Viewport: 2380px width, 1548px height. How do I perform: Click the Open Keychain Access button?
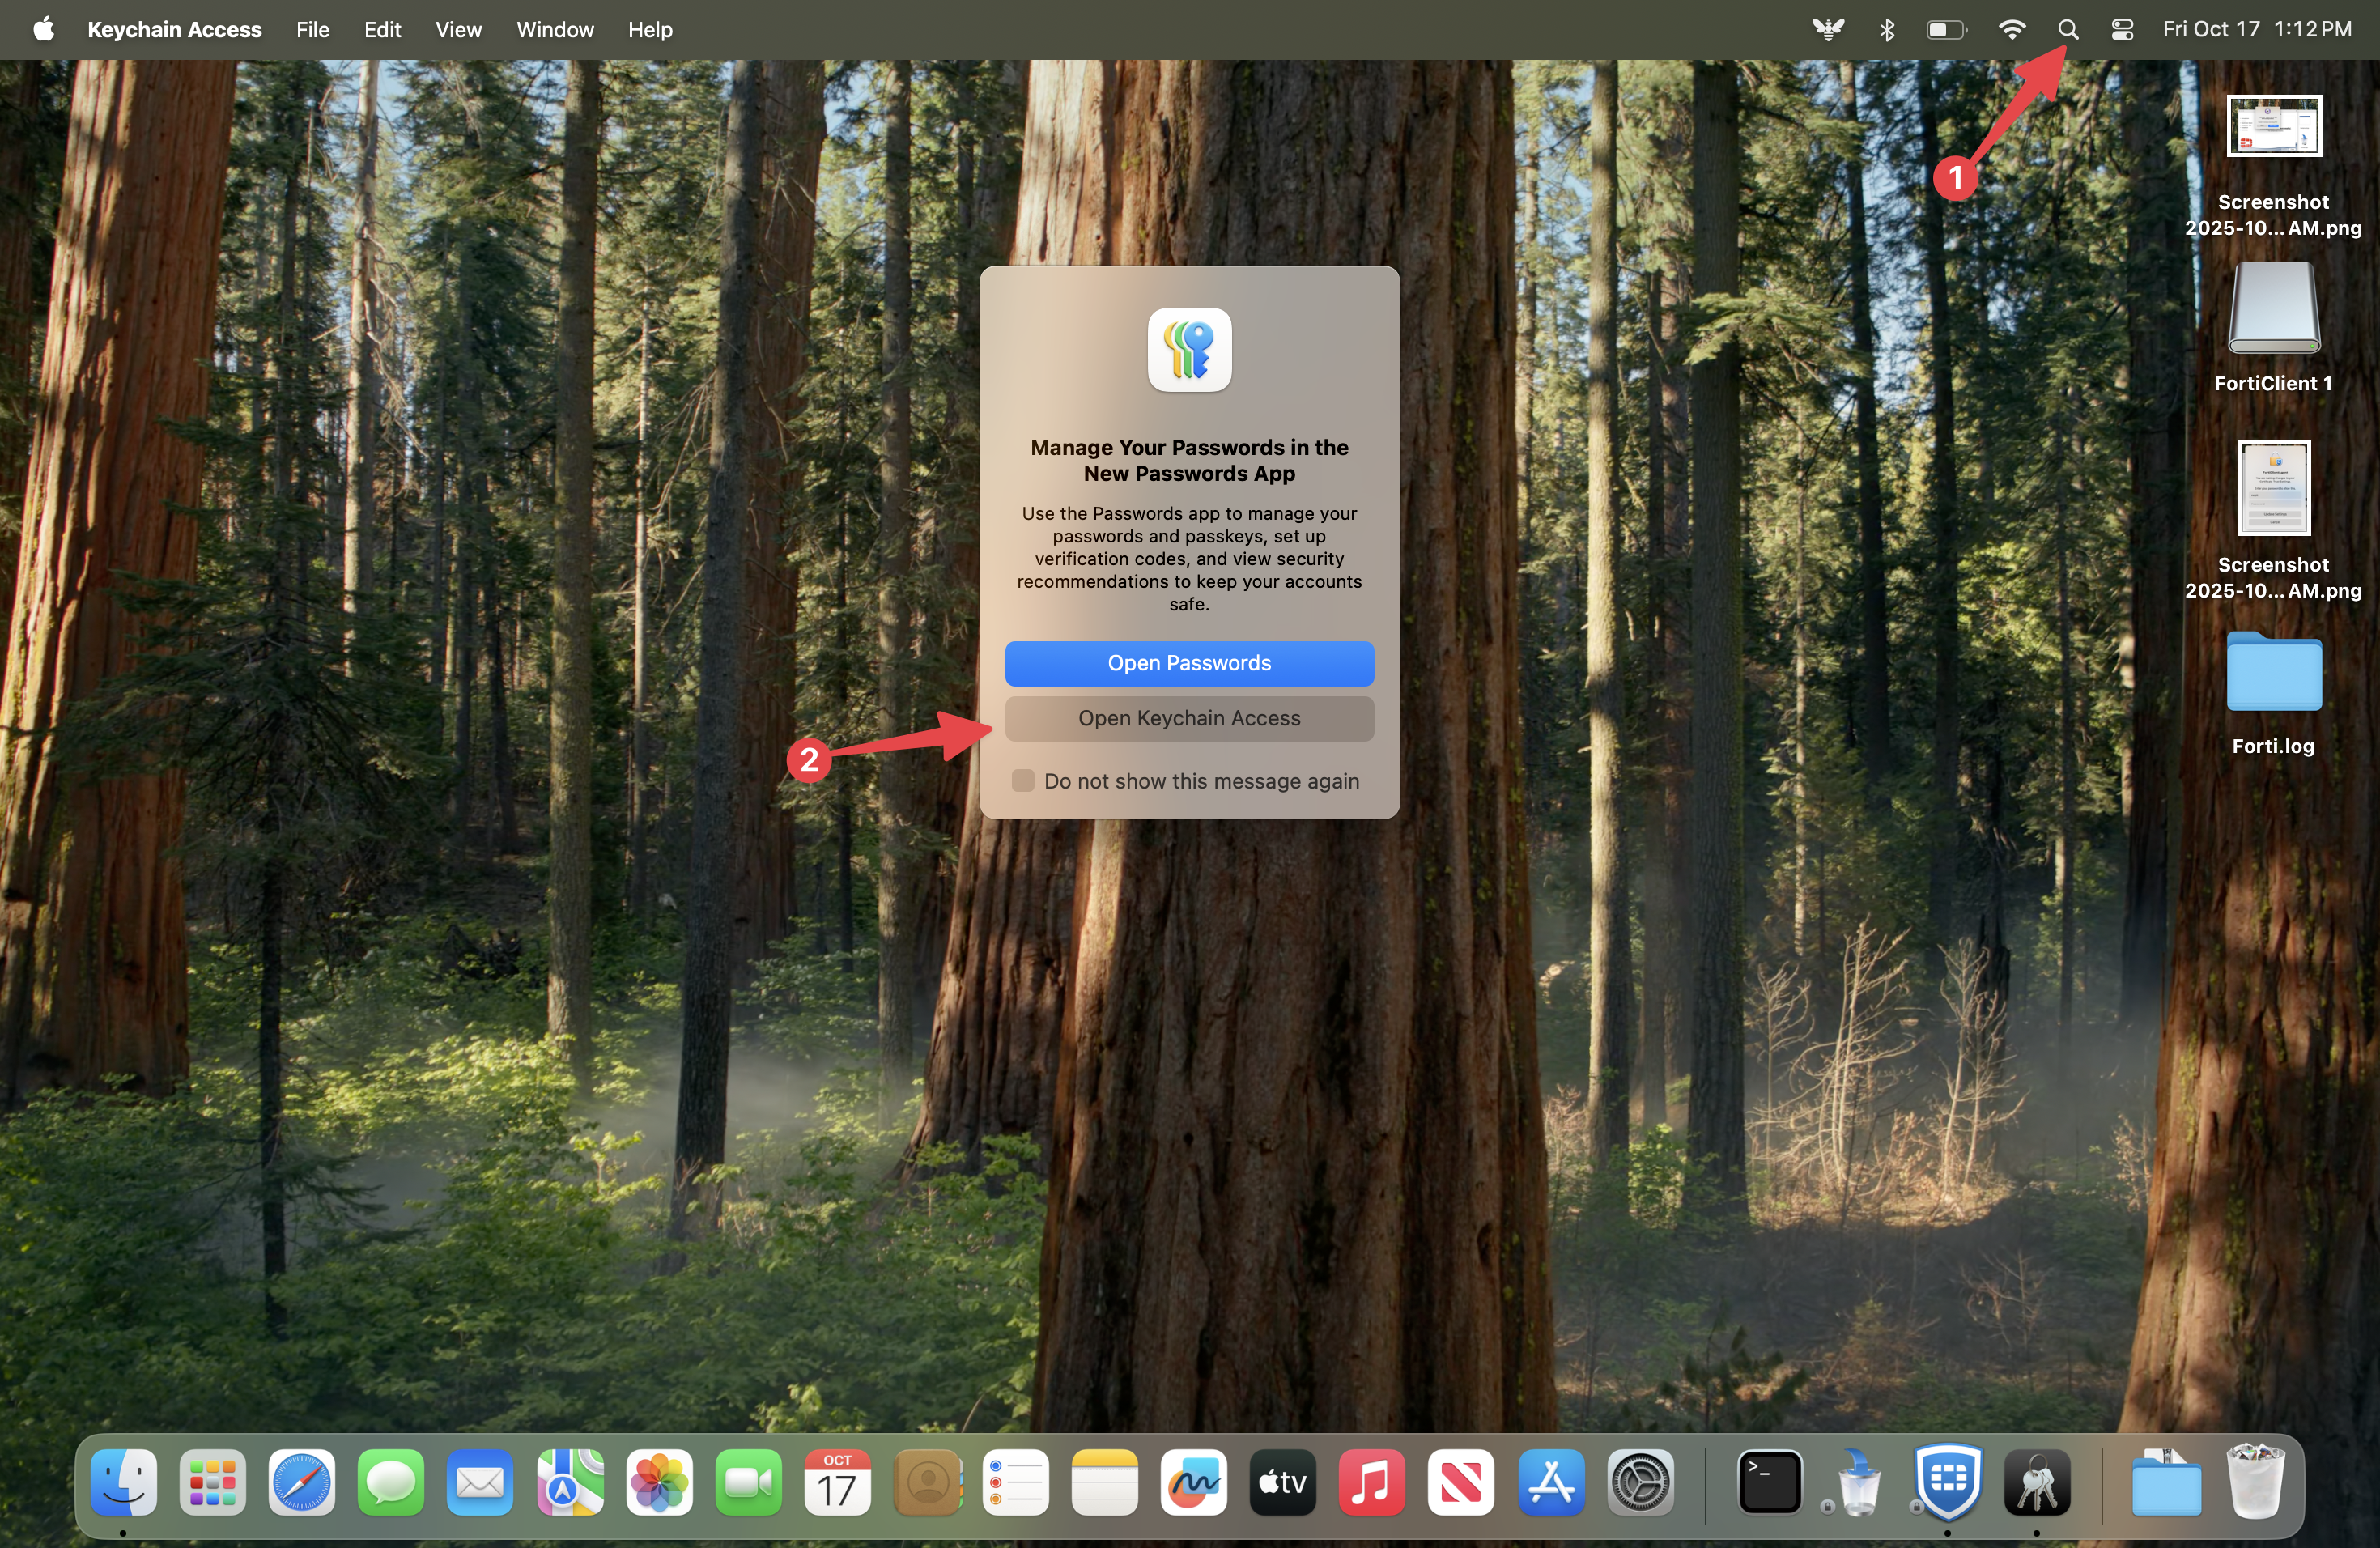(x=1189, y=719)
